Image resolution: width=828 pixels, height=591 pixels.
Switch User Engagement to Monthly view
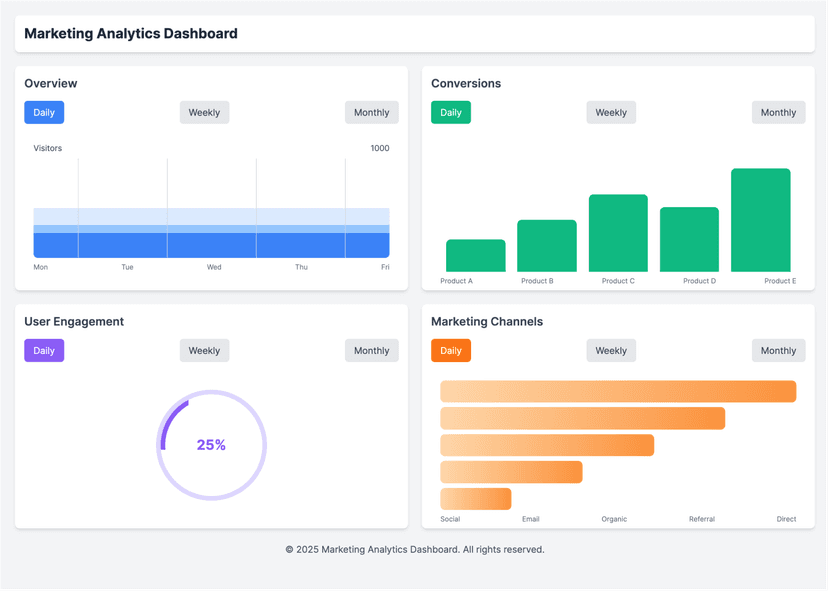click(x=371, y=350)
